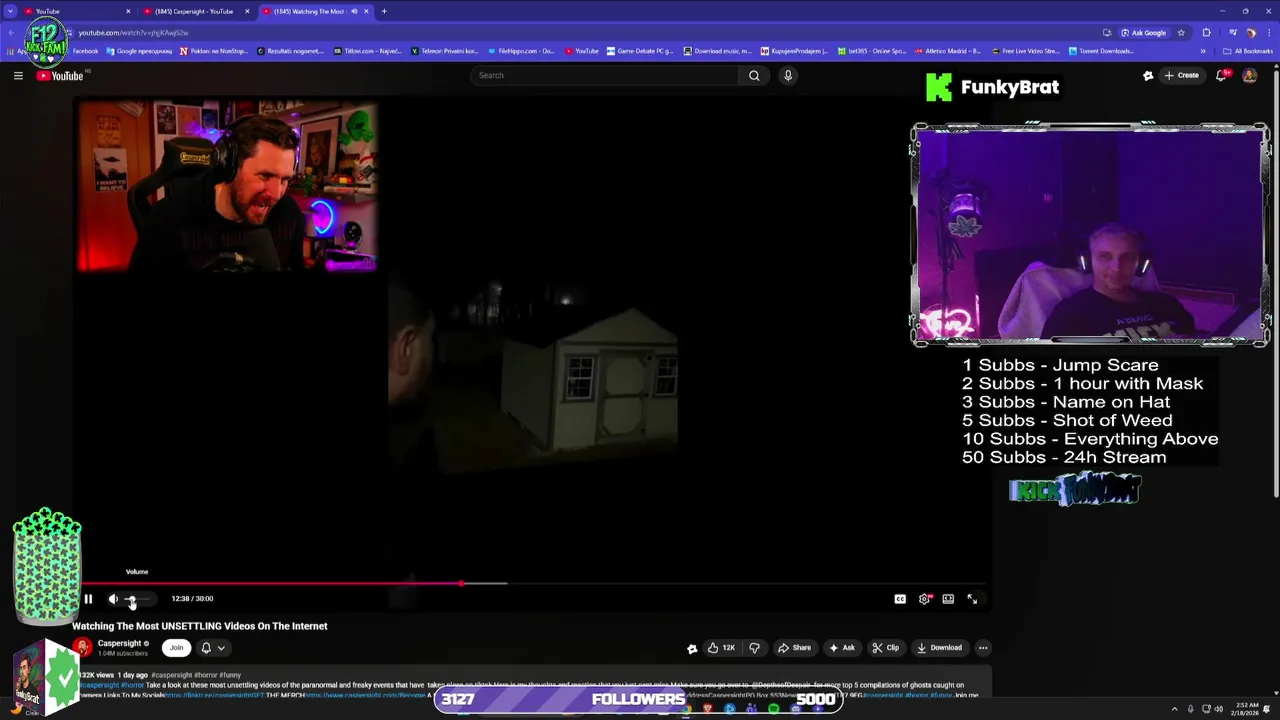
Task: Open the Caspersight channel name link
Action: coord(119,643)
